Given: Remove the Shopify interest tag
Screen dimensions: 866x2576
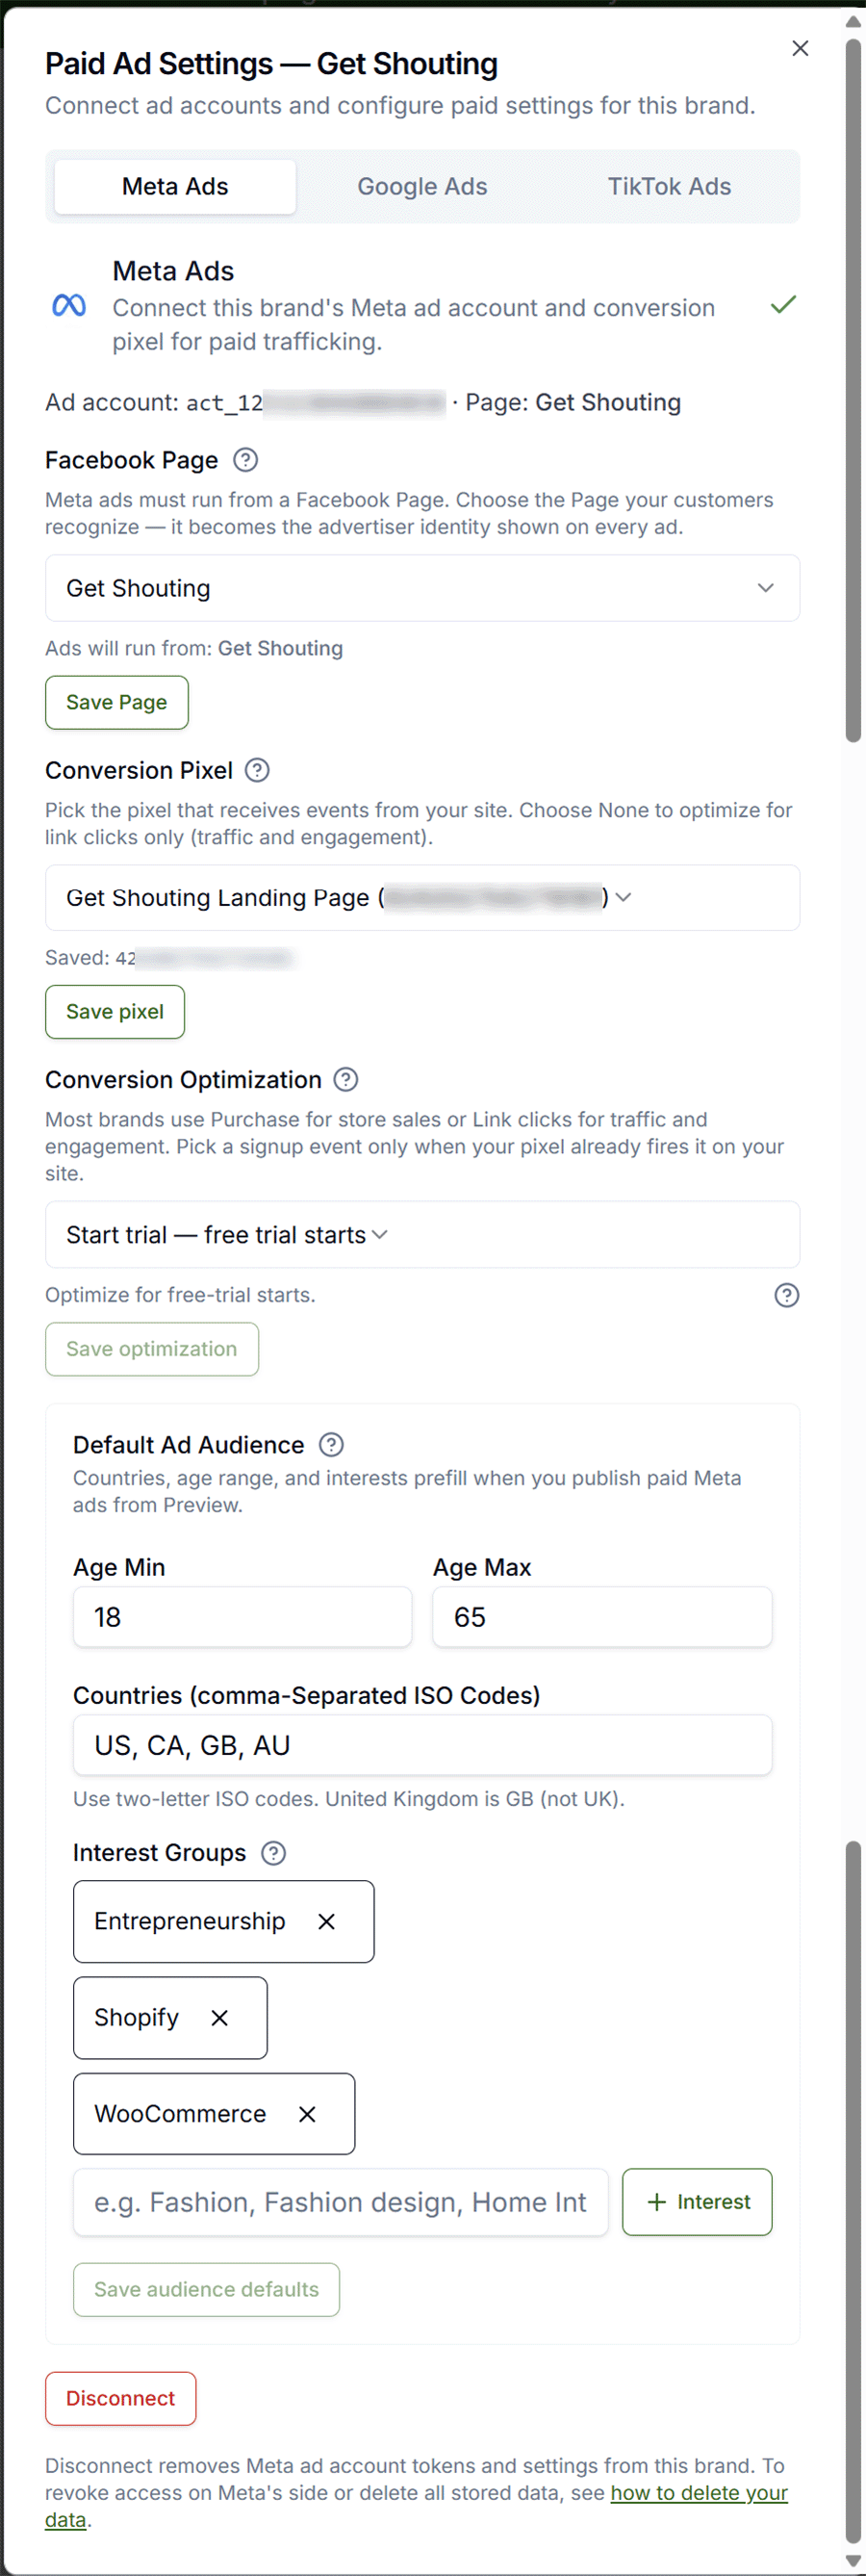Looking at the screenshot, I should [x=219, y=2017].
